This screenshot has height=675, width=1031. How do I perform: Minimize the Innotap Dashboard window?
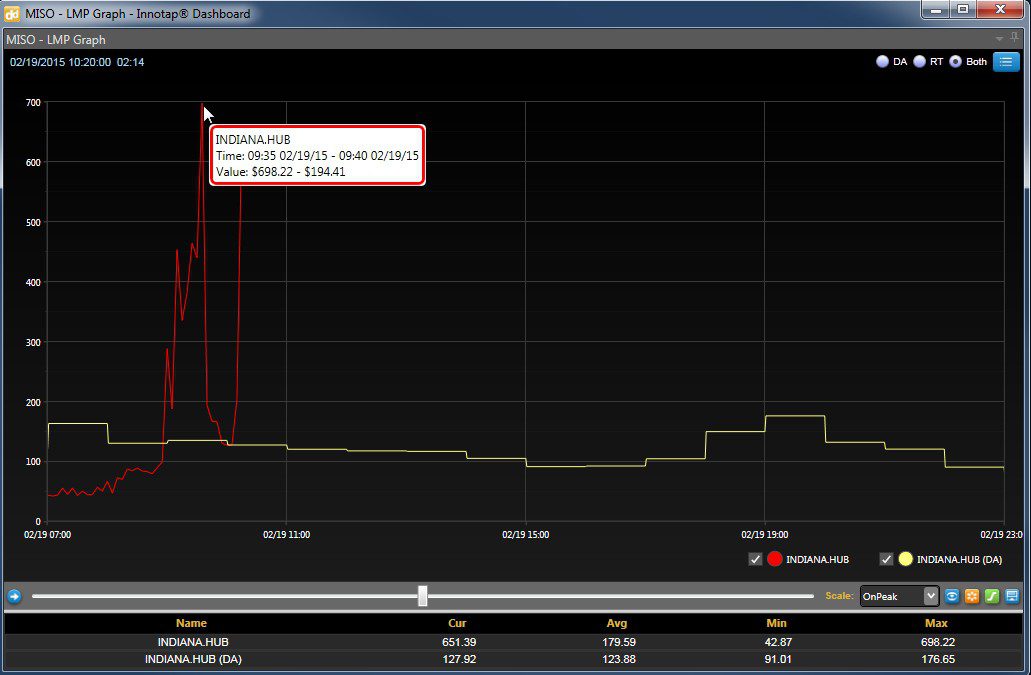[936, 10]
